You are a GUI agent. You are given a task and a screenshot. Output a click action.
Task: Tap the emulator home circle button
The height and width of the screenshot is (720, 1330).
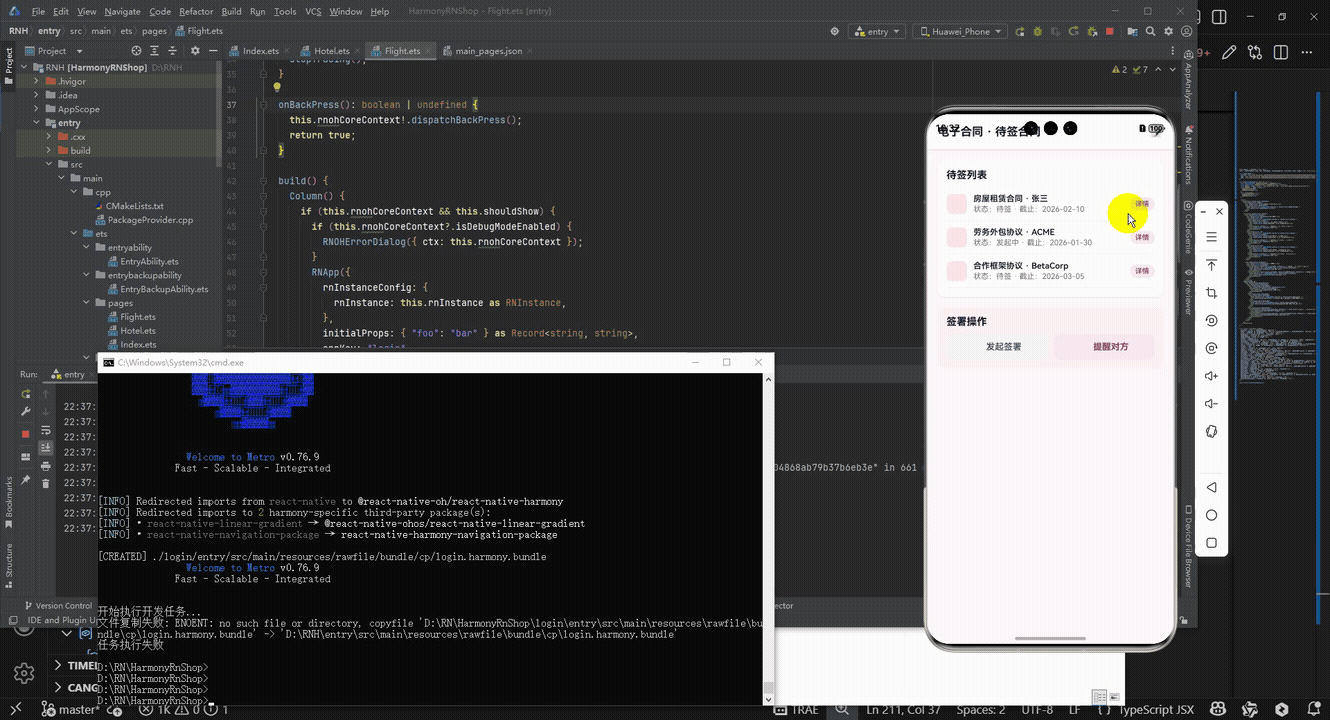click(1211, 515)
